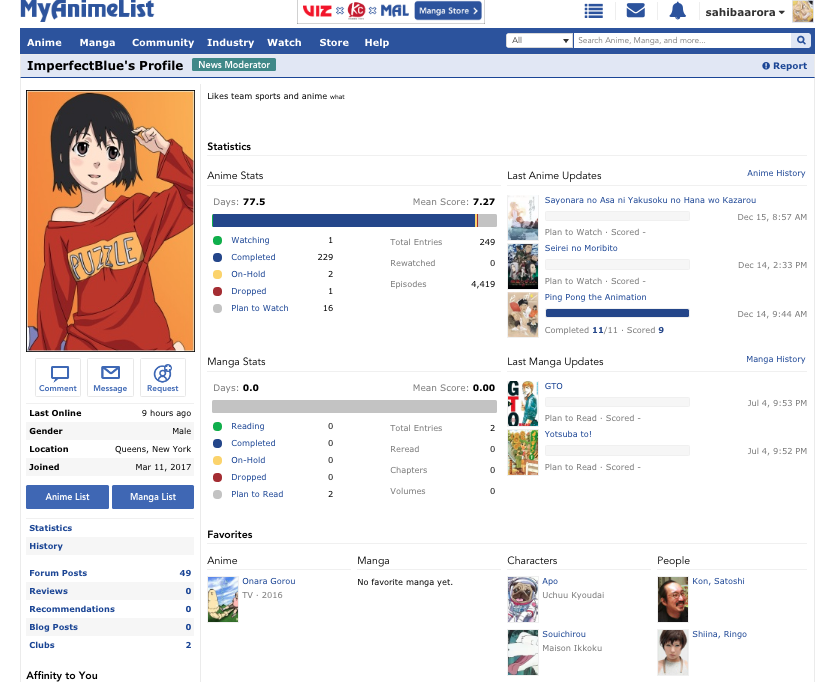
Task: Open Plan to Read list link
Action: click(257, 495)
